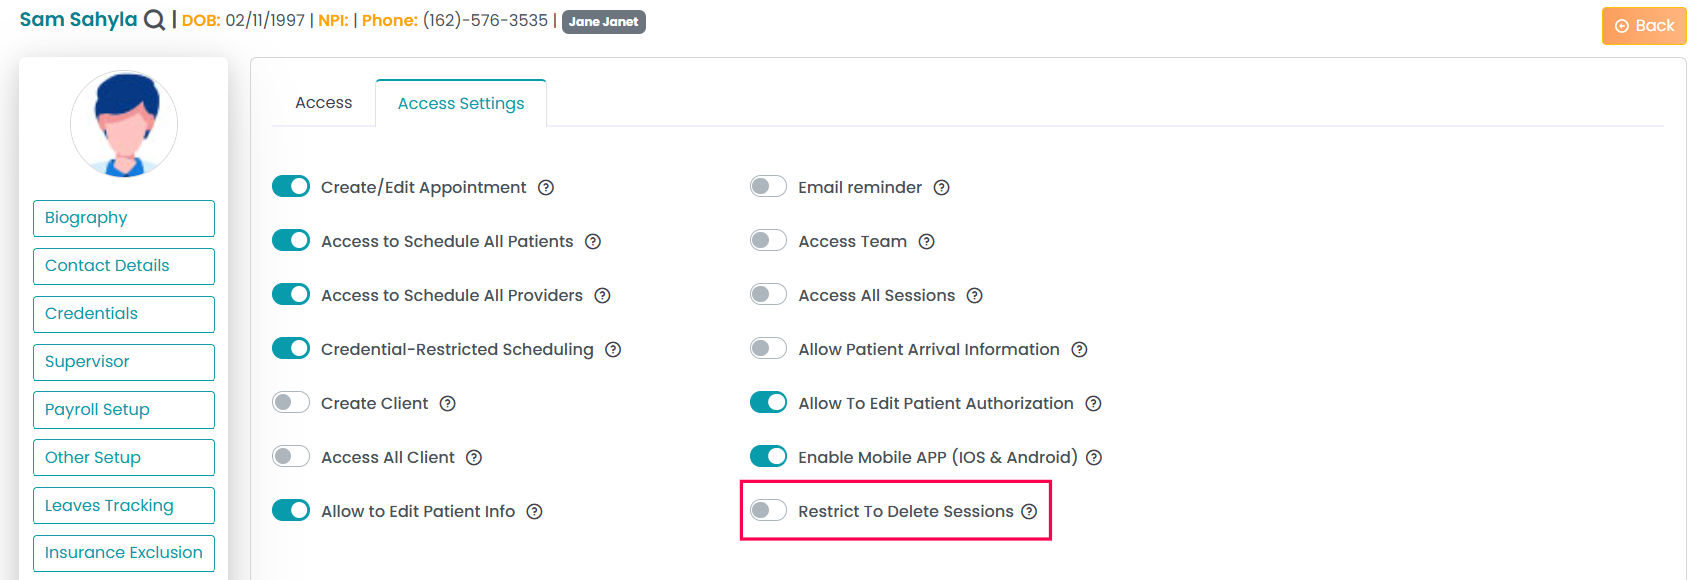
Task: Click help icon next to Create/Edit Appointment
Action: point(546,188)
